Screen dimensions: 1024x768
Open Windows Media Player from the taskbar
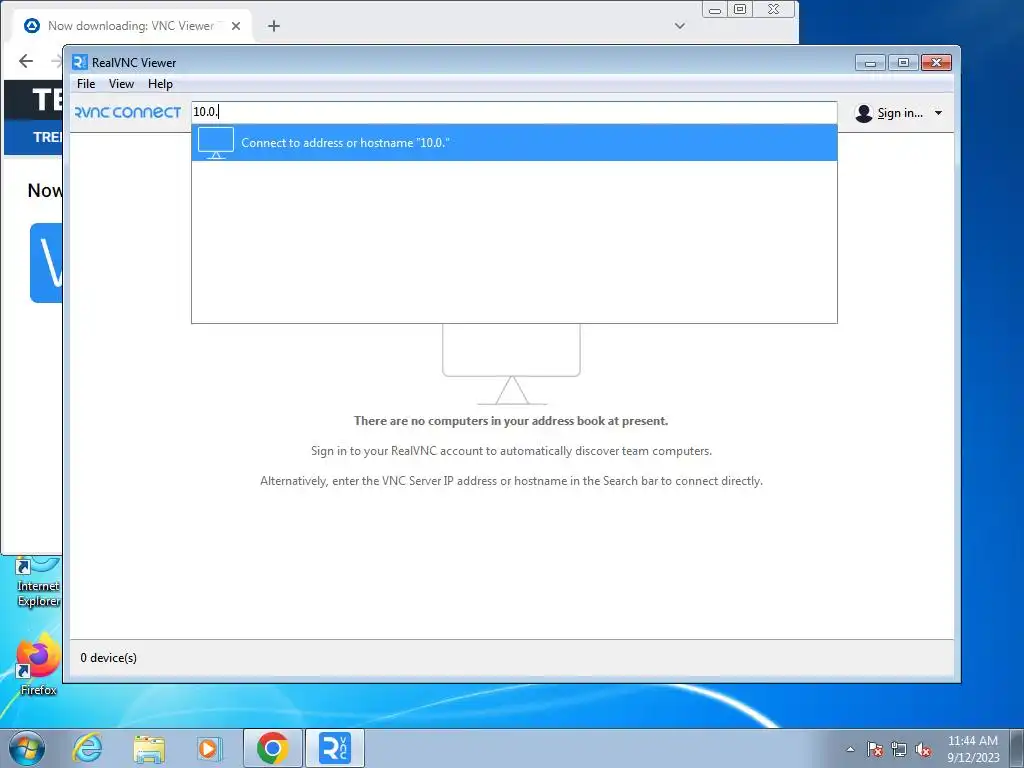tap(210, 748)
